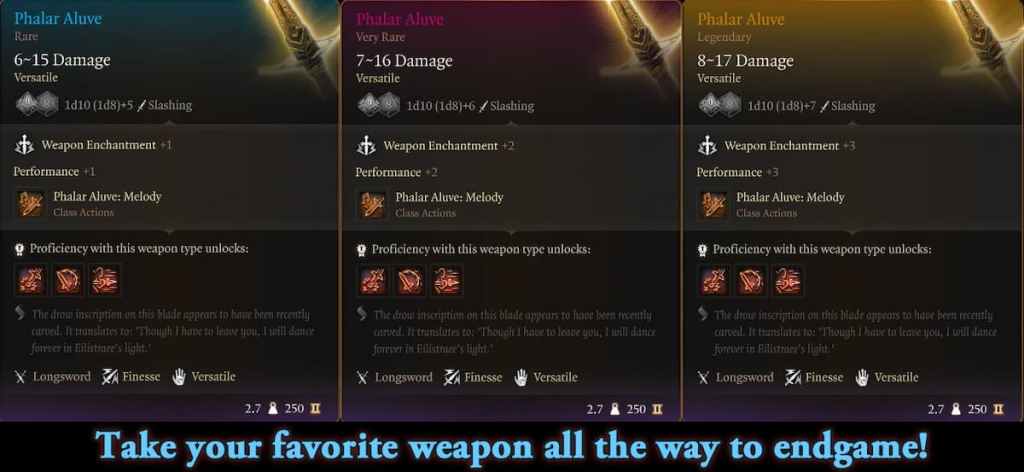1024x472 pixels.
Task: Click the drow inscription text in Very Rare panel
Action: tap(513, 332)
